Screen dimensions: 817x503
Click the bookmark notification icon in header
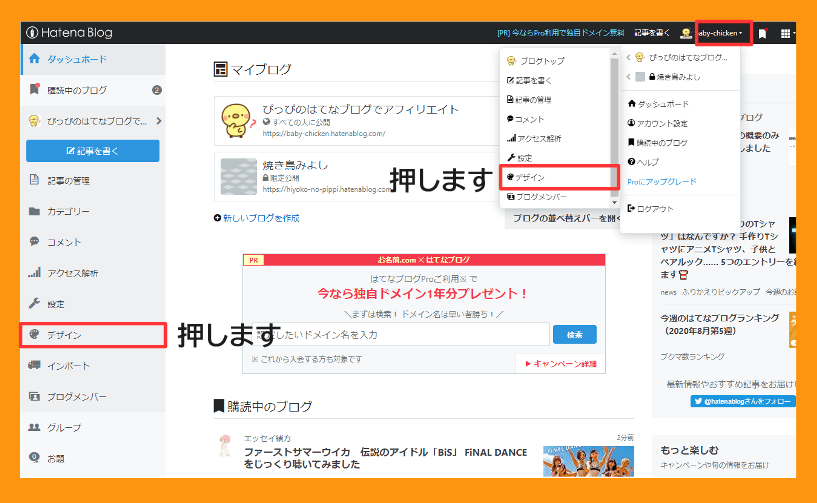tap(763, 33)
